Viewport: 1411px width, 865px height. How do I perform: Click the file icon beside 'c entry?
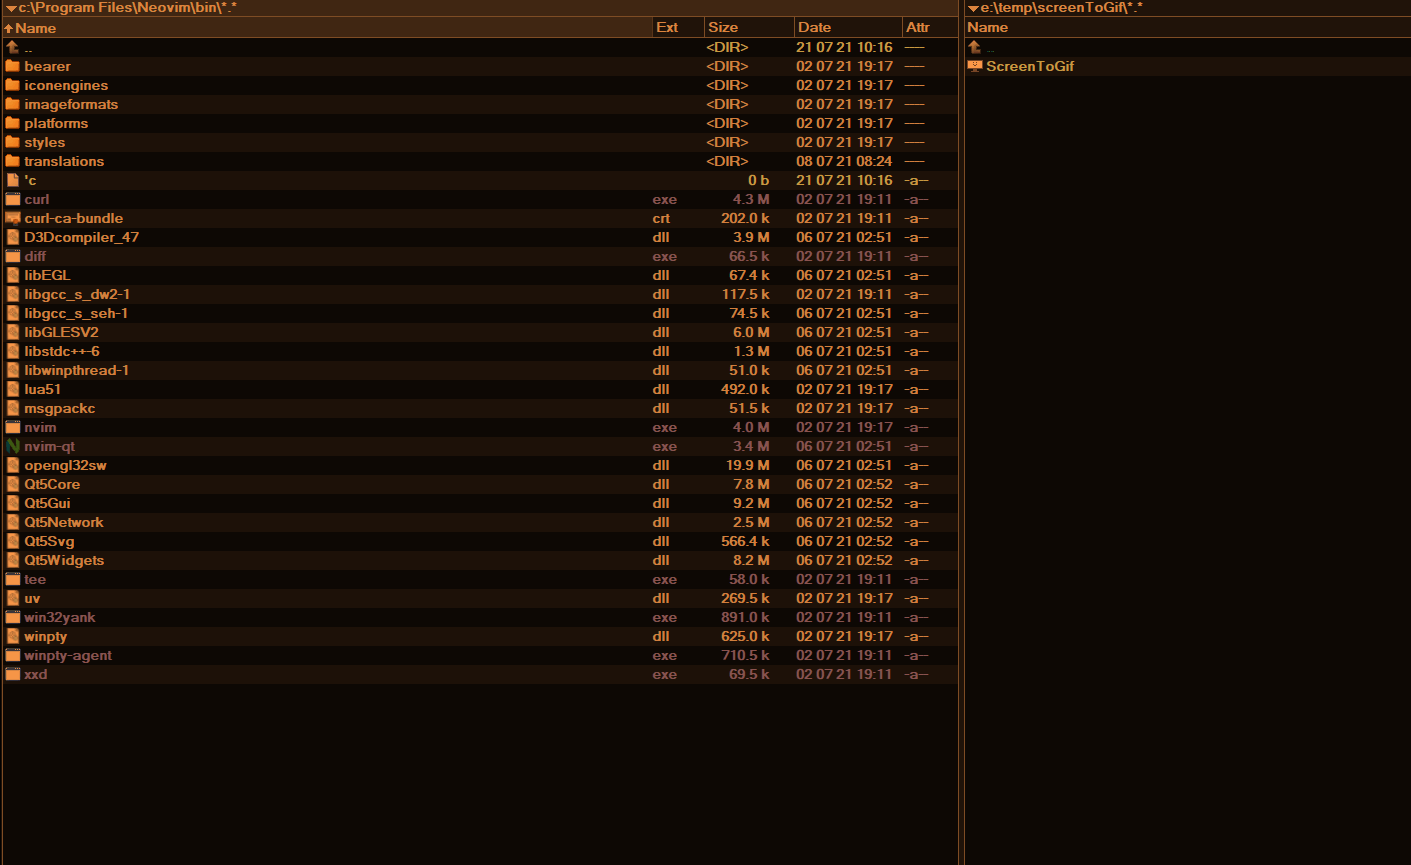[x=12, y=180]
